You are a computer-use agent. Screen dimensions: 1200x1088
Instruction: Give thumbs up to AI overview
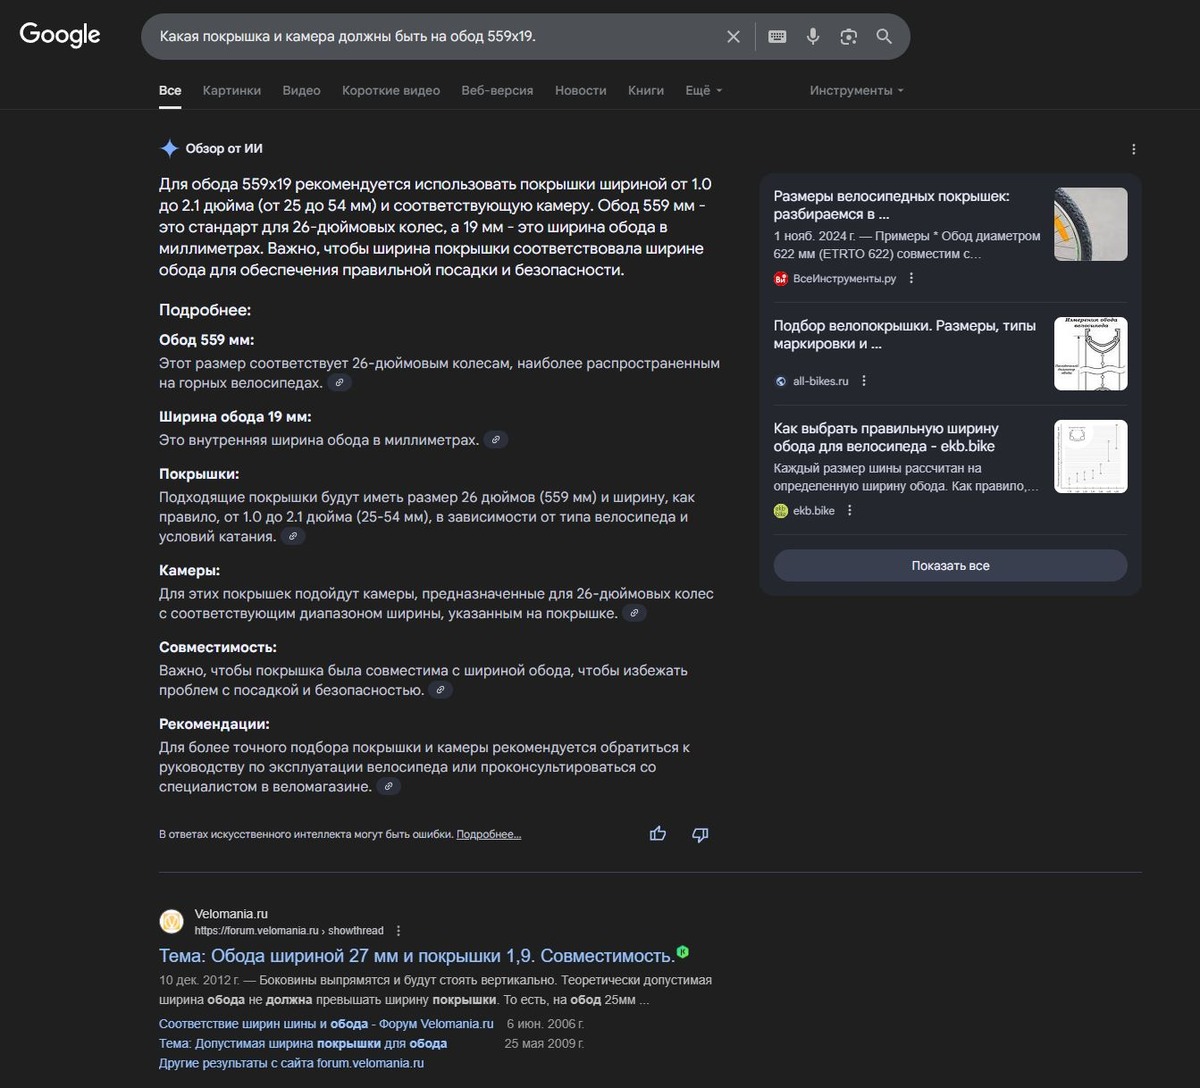[658, 834]
